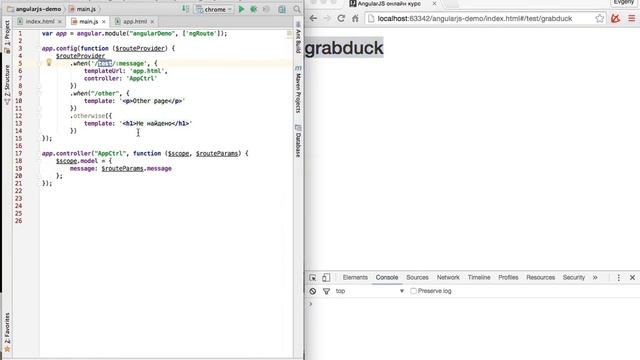Reload the Chrome page
Viewport: 640px width, 360px height.
click(x=341, y=18)
